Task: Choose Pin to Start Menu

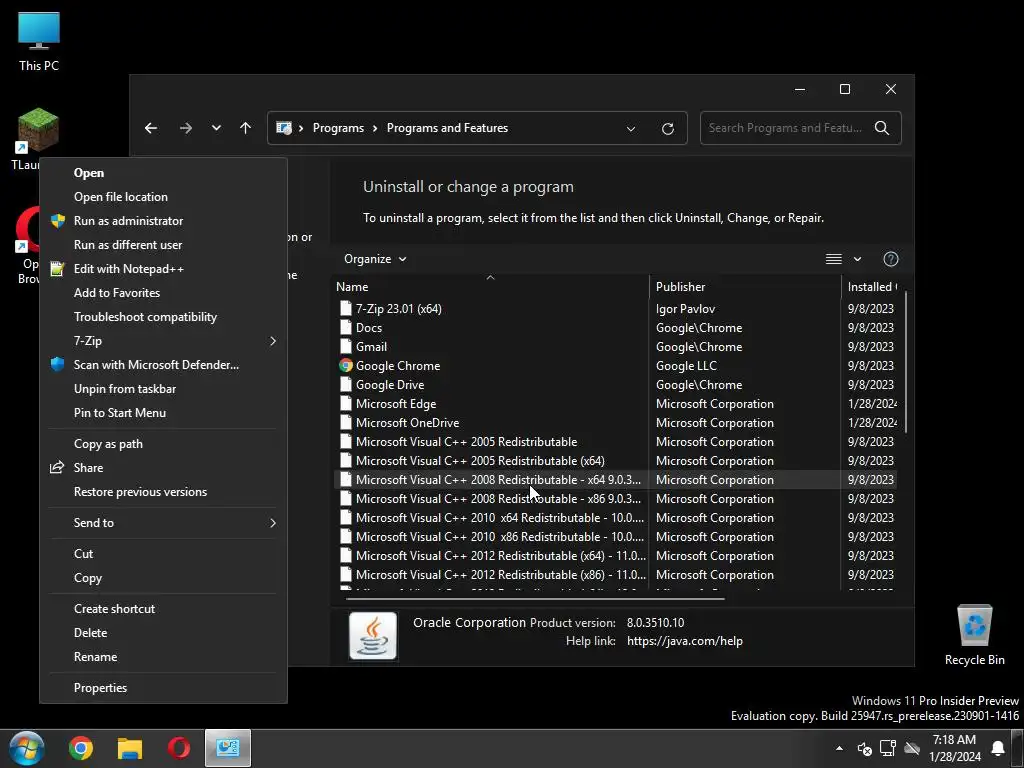Action: 163,413
